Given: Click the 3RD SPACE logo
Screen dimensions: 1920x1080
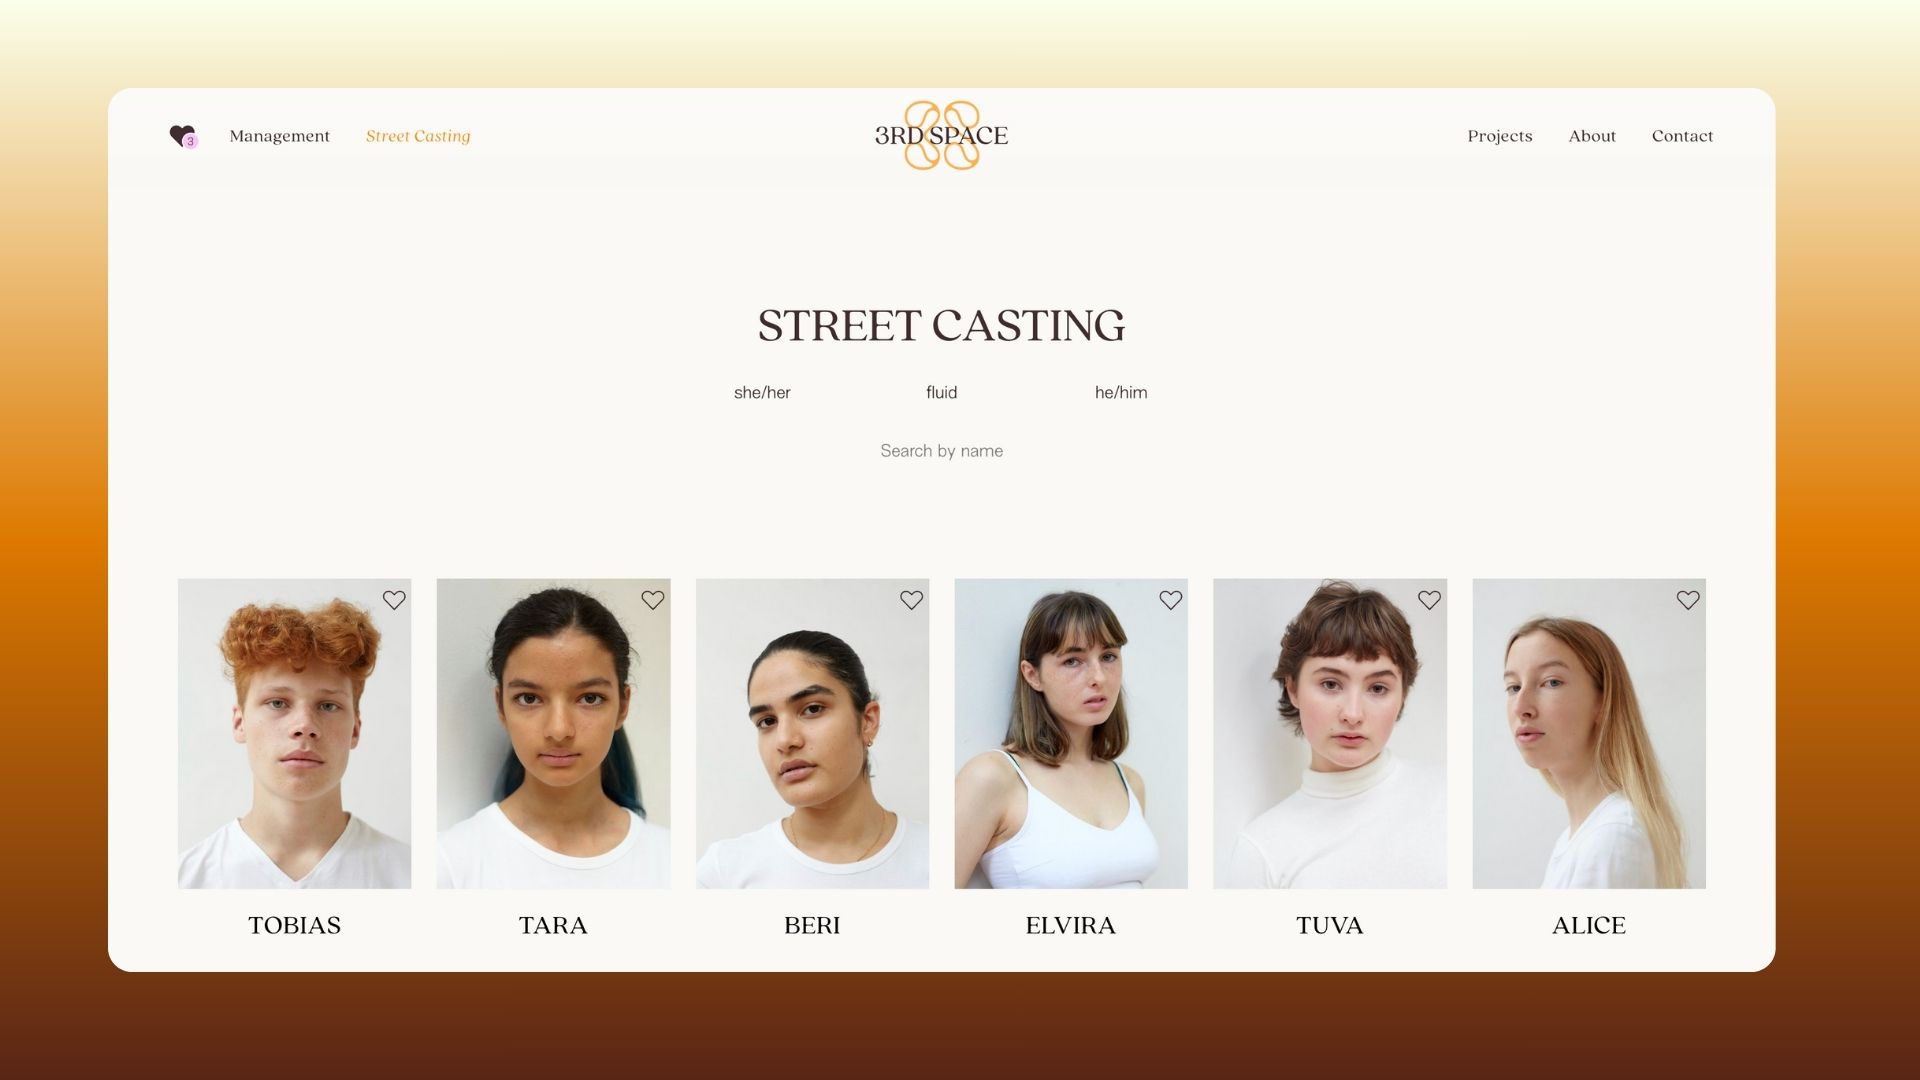Looking at the screenshot, I should (x=941, y=135).
